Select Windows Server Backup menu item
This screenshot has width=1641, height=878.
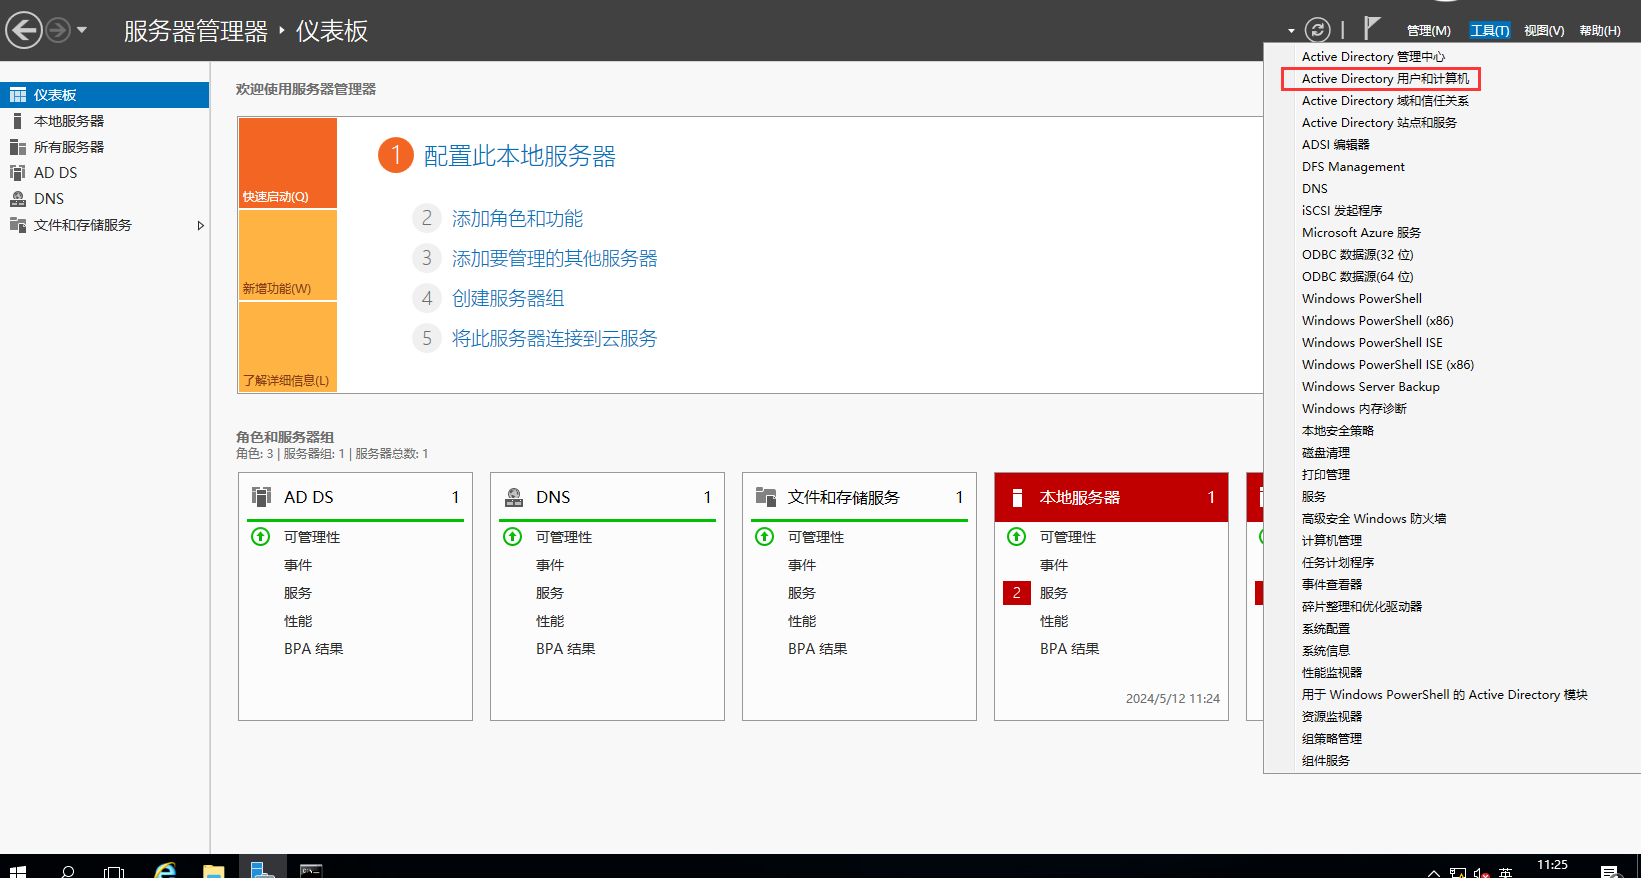pyautogui.click(x=1371, y=387)
